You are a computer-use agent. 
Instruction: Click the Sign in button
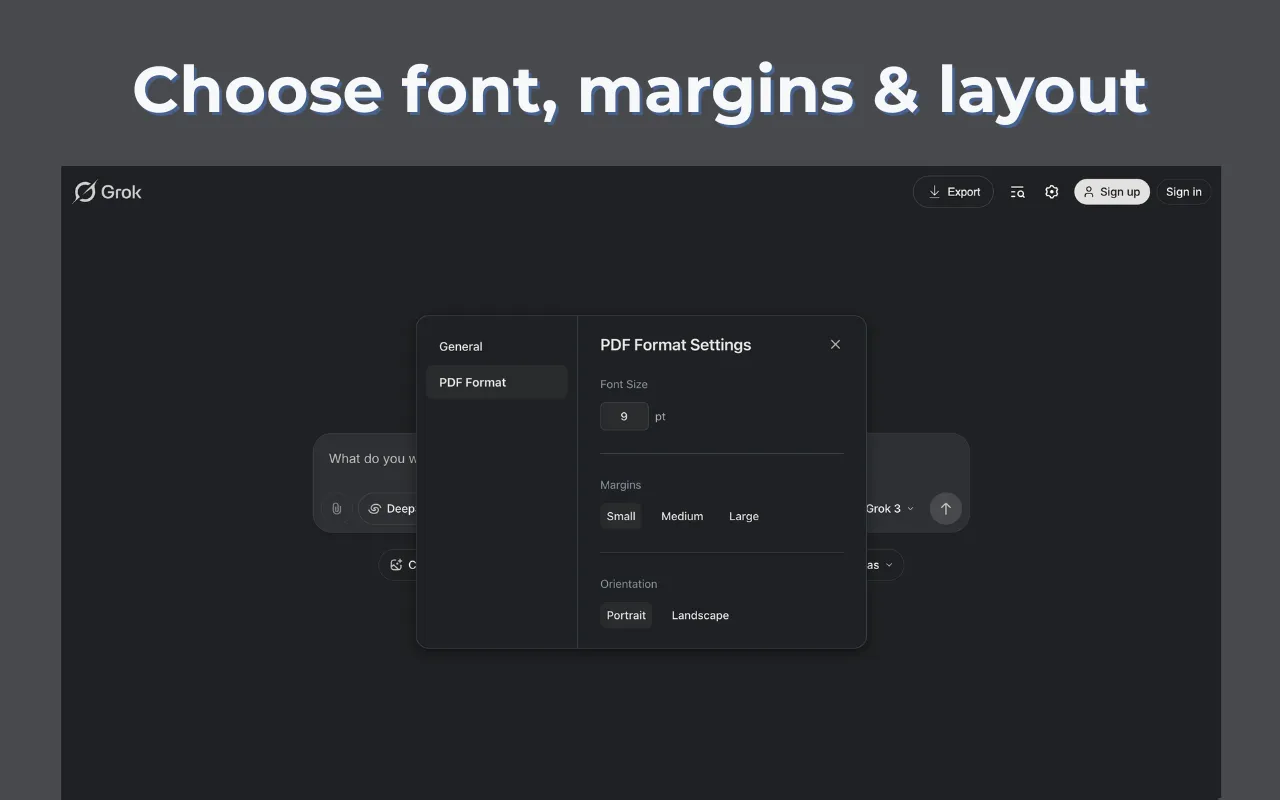pyautogui.click(x=1184, y=192)
